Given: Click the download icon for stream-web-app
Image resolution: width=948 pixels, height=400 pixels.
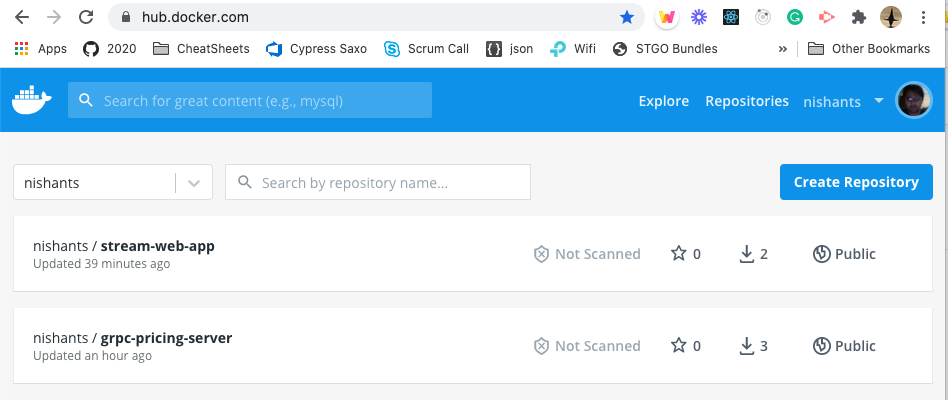Looking at the screenshot, I should pos(747,254).
